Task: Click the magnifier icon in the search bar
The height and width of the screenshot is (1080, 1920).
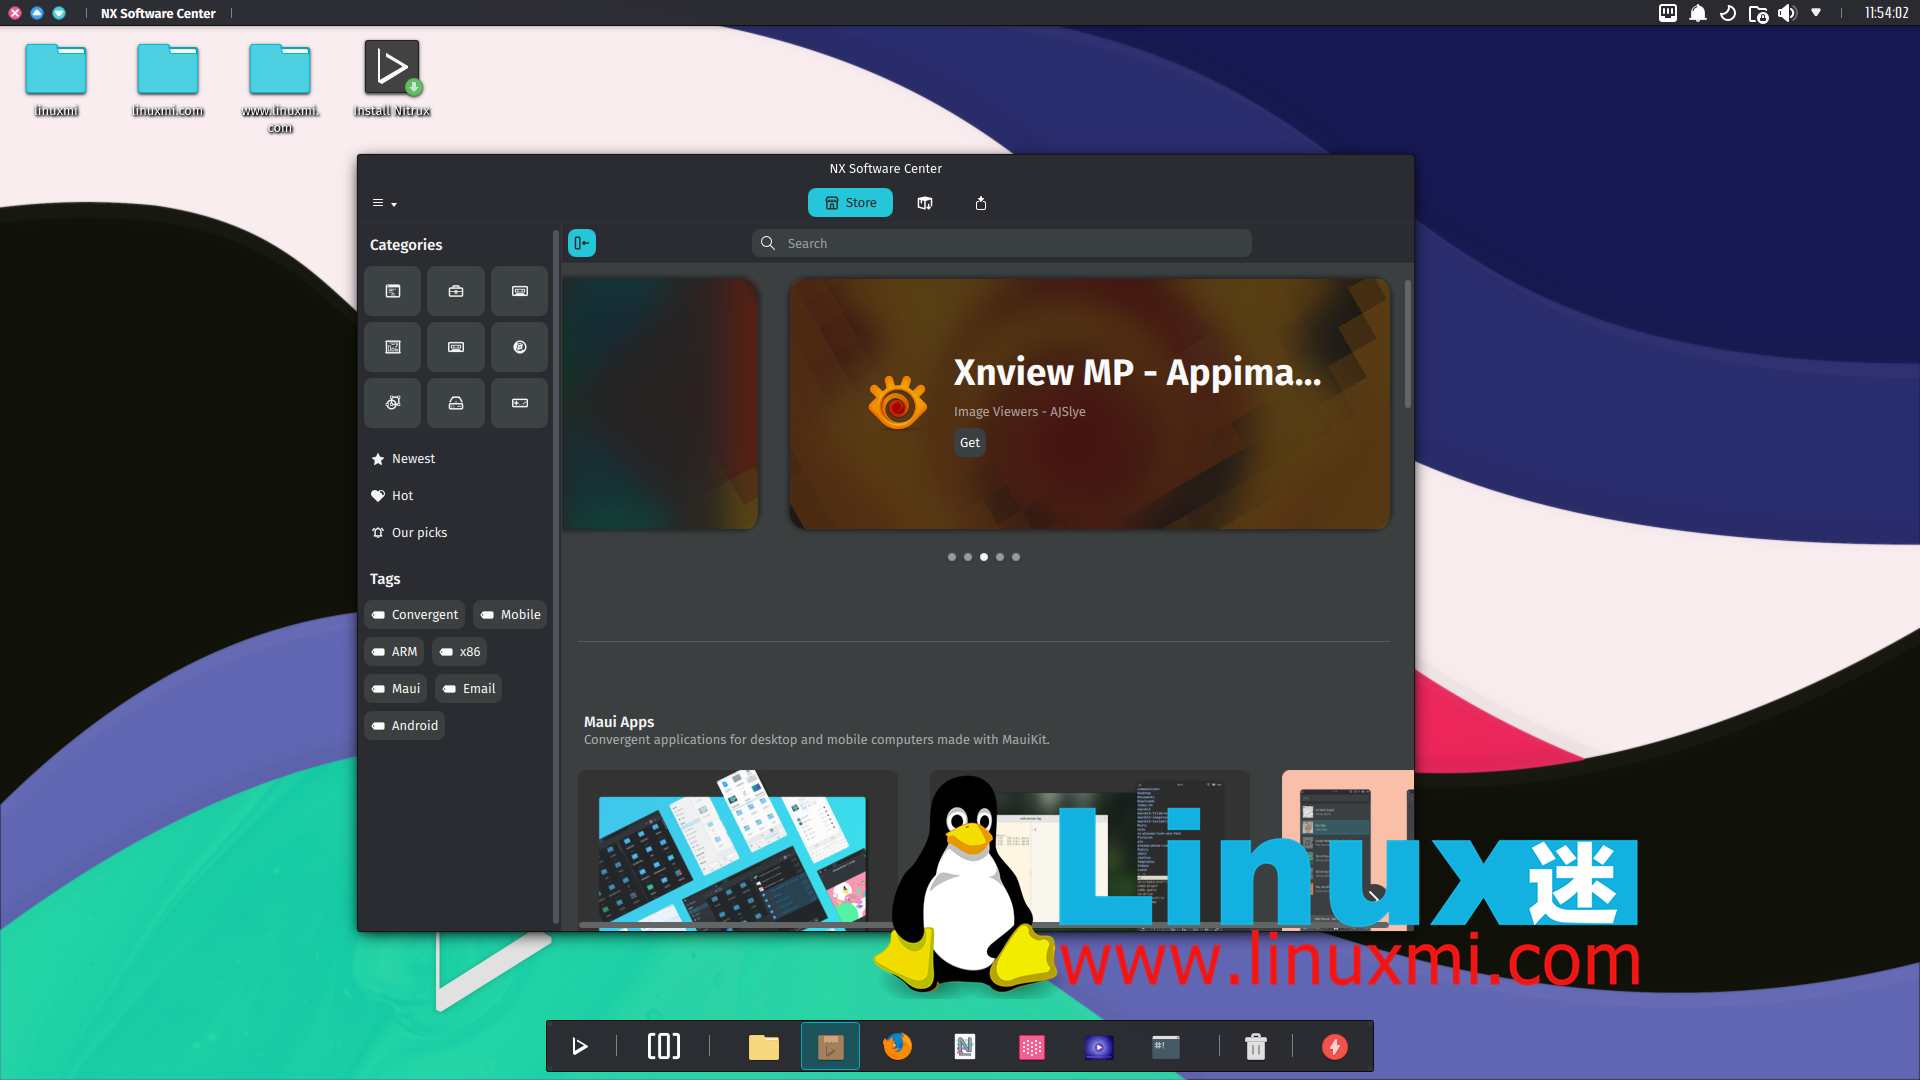Action: coord(768,243)
